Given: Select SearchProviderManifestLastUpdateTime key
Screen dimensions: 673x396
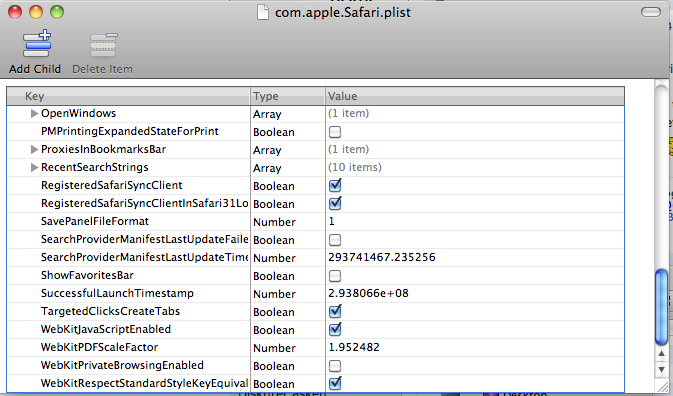Looking at the screenshot, I should pos(145,257).
